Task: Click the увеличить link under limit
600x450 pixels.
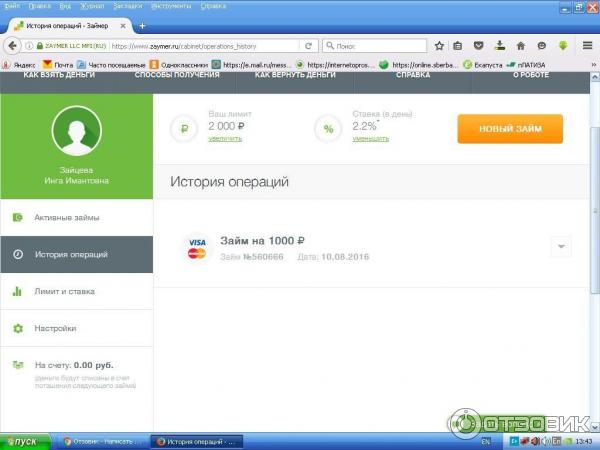Action: click(225, 139)
